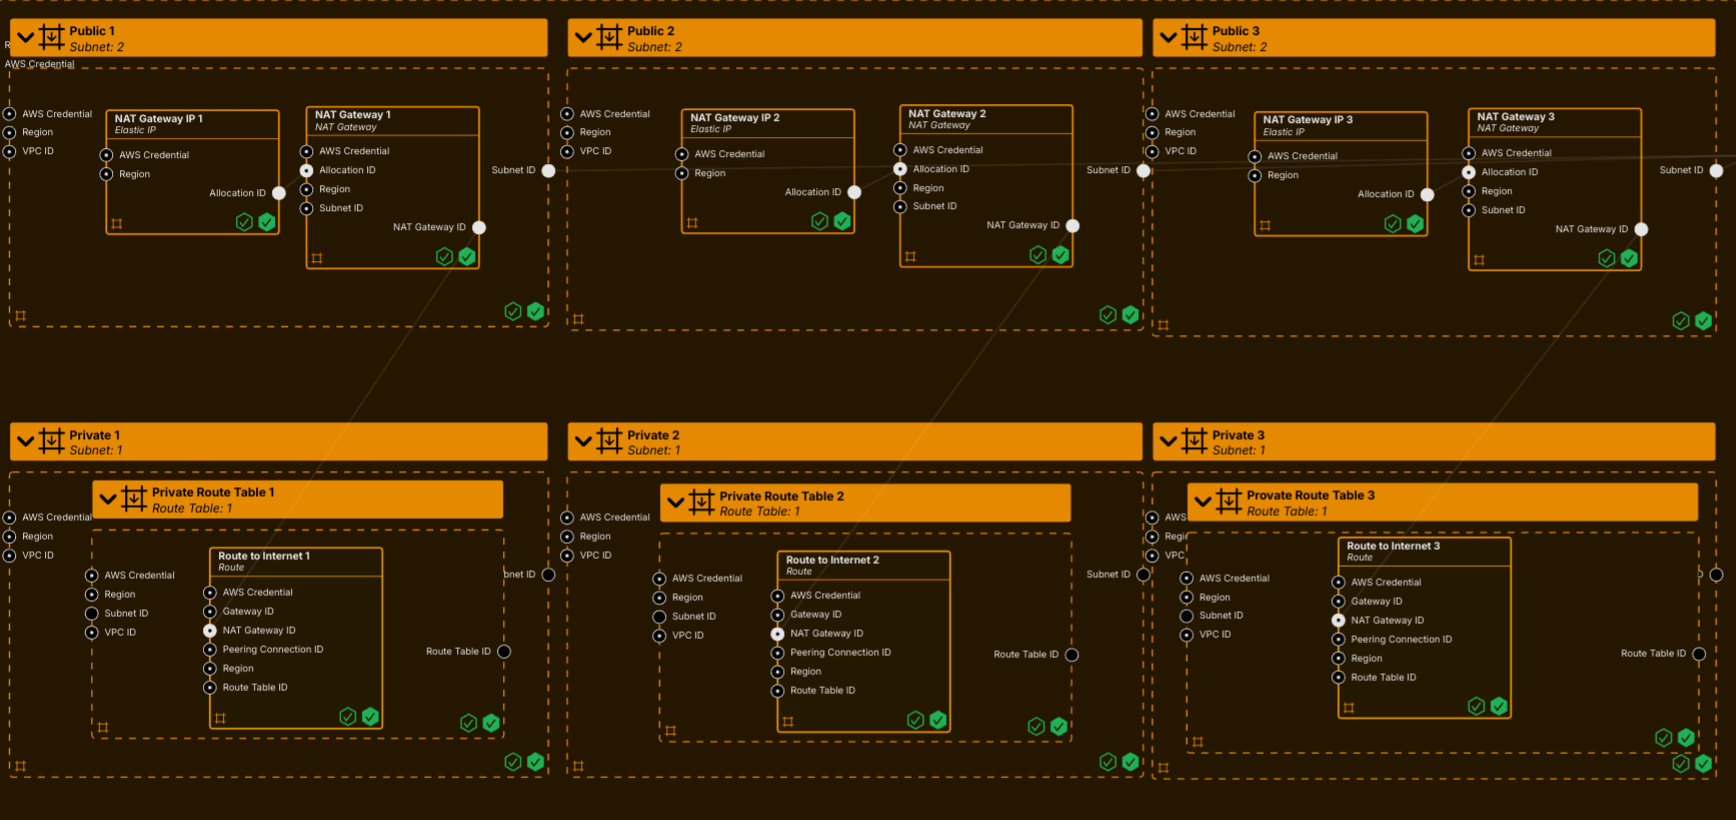
Task: Click corner frame icon of NAT Gateway IP 1 node
Action: 117,224
